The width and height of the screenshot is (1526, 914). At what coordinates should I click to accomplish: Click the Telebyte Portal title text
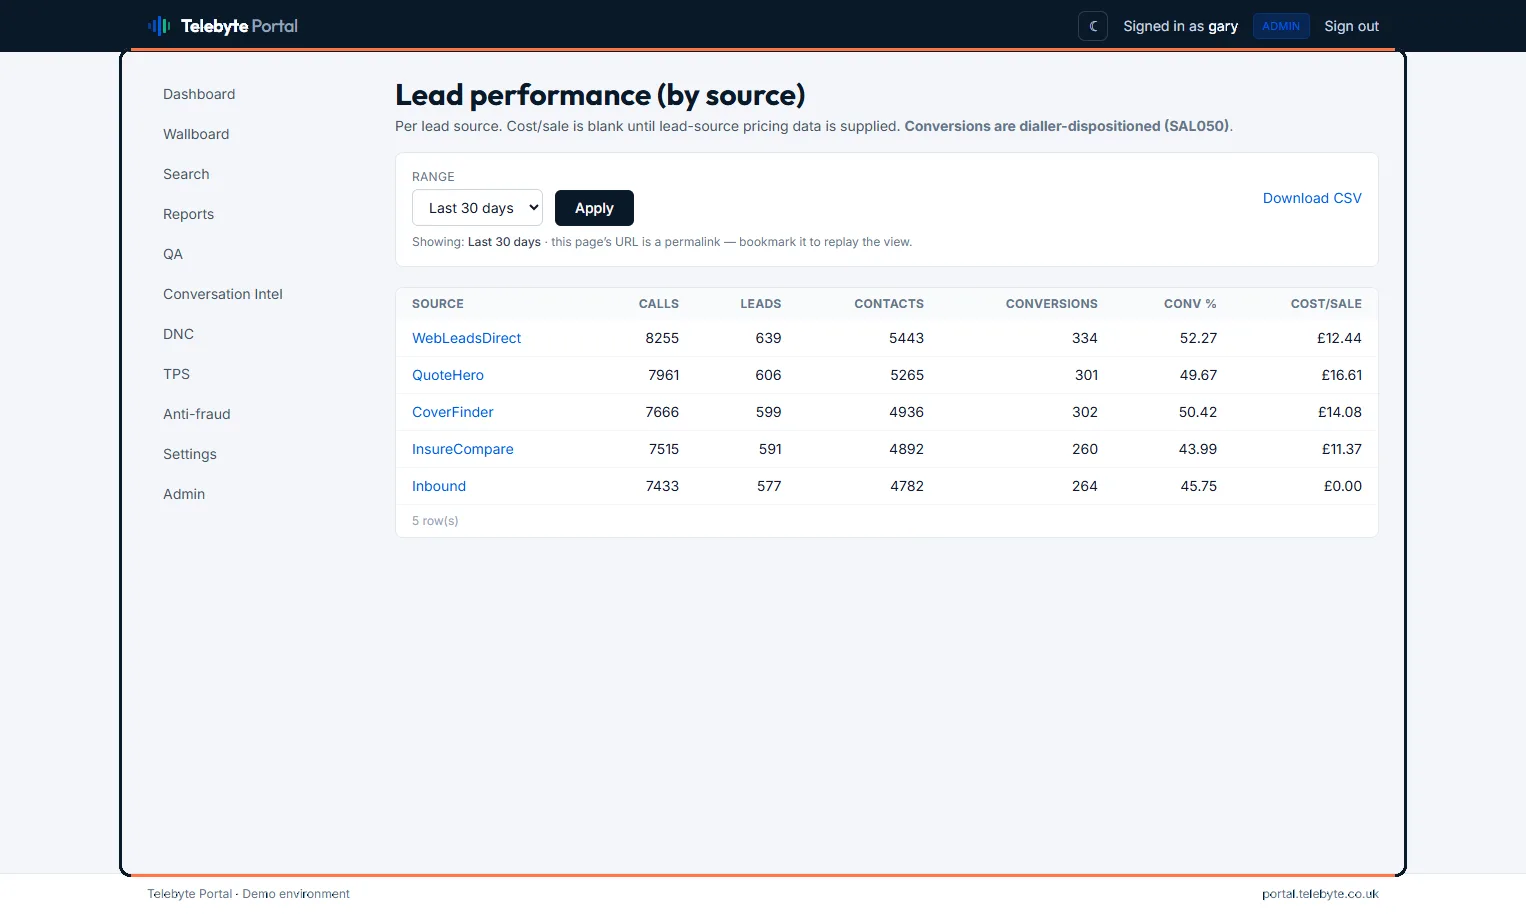tap(239, 26)
